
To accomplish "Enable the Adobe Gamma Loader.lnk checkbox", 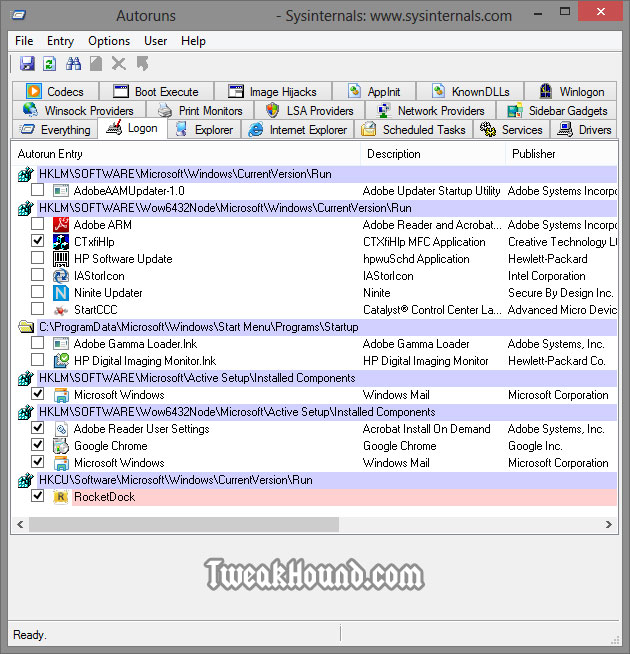I will click(38, 343).
